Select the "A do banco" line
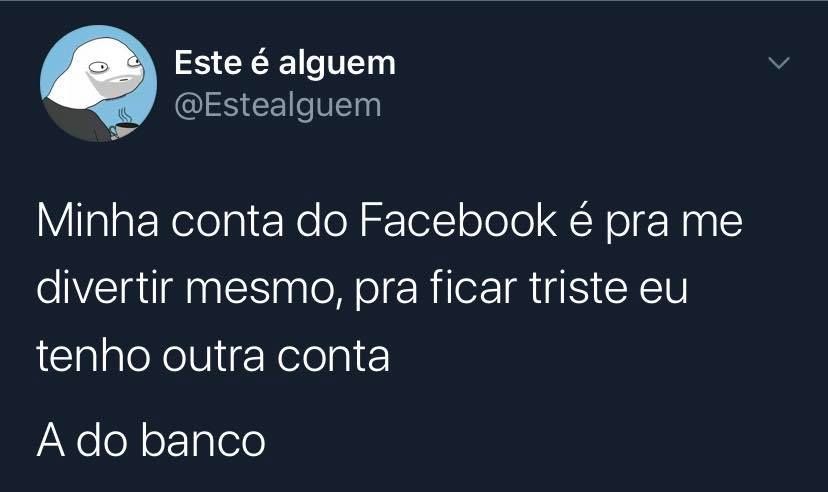This screenshot has height=492, width=828. pos(151,440)
